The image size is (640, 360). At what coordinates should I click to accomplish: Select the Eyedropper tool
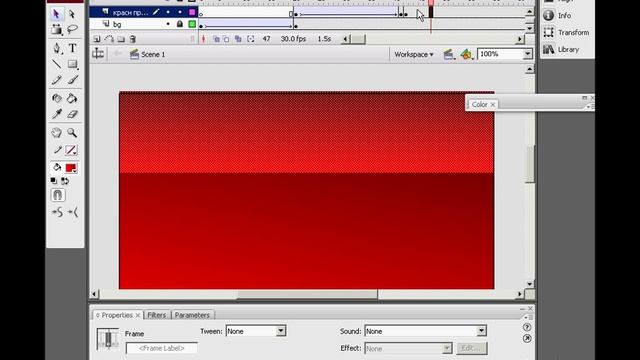point(56,114)
